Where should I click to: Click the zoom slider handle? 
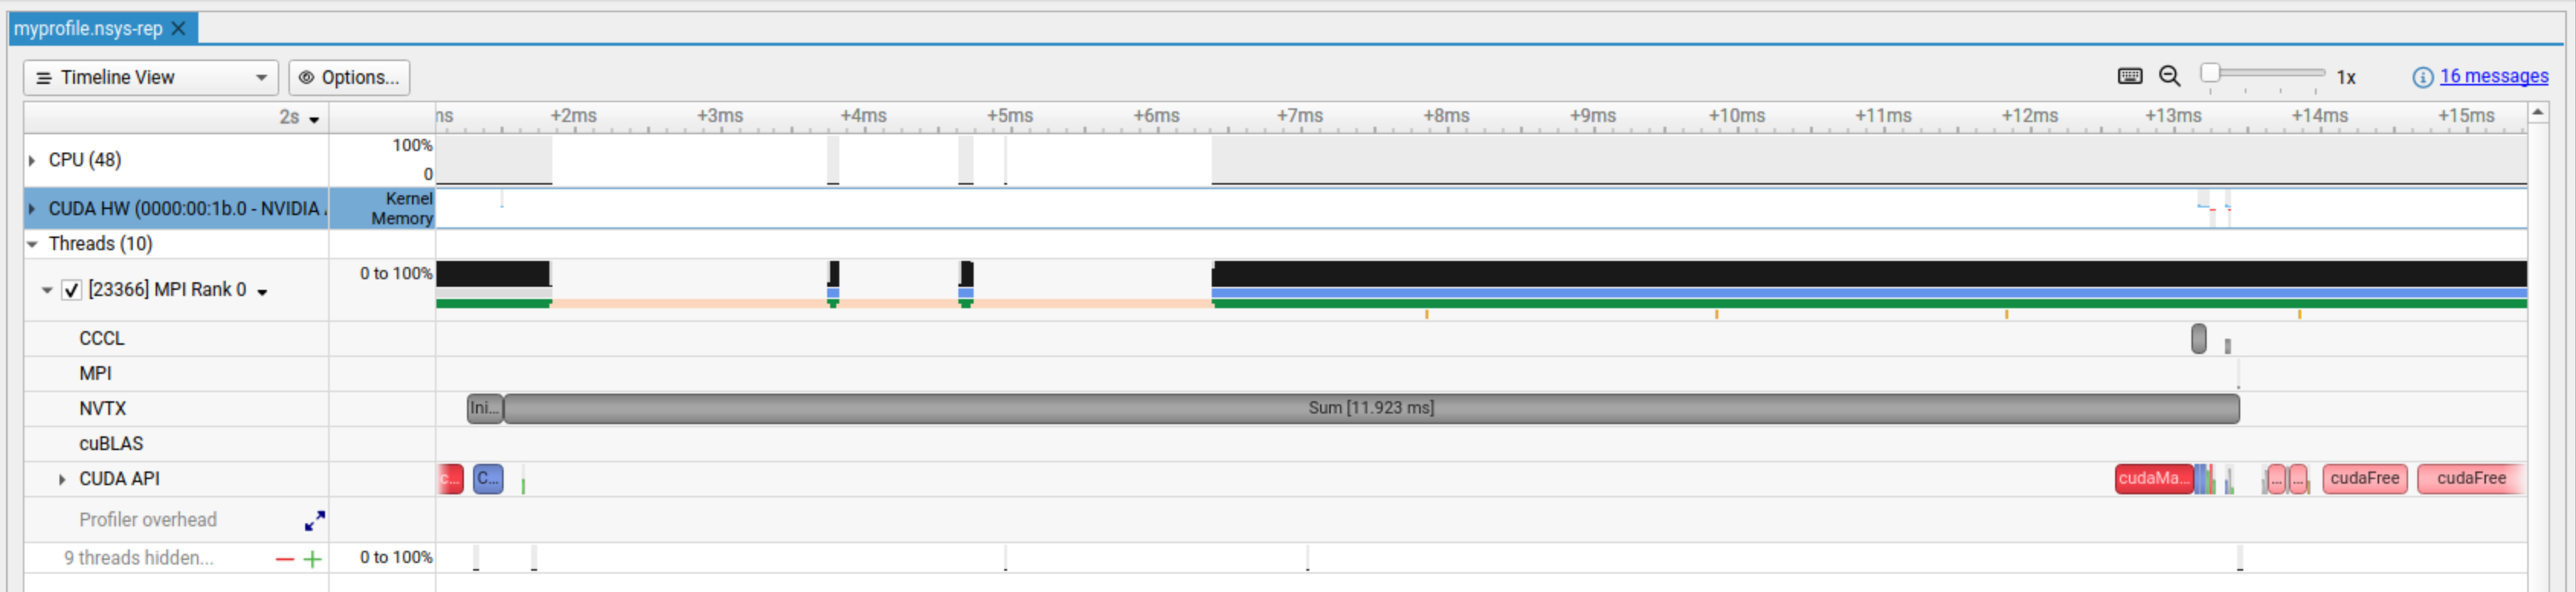(x=2210, y=73)
